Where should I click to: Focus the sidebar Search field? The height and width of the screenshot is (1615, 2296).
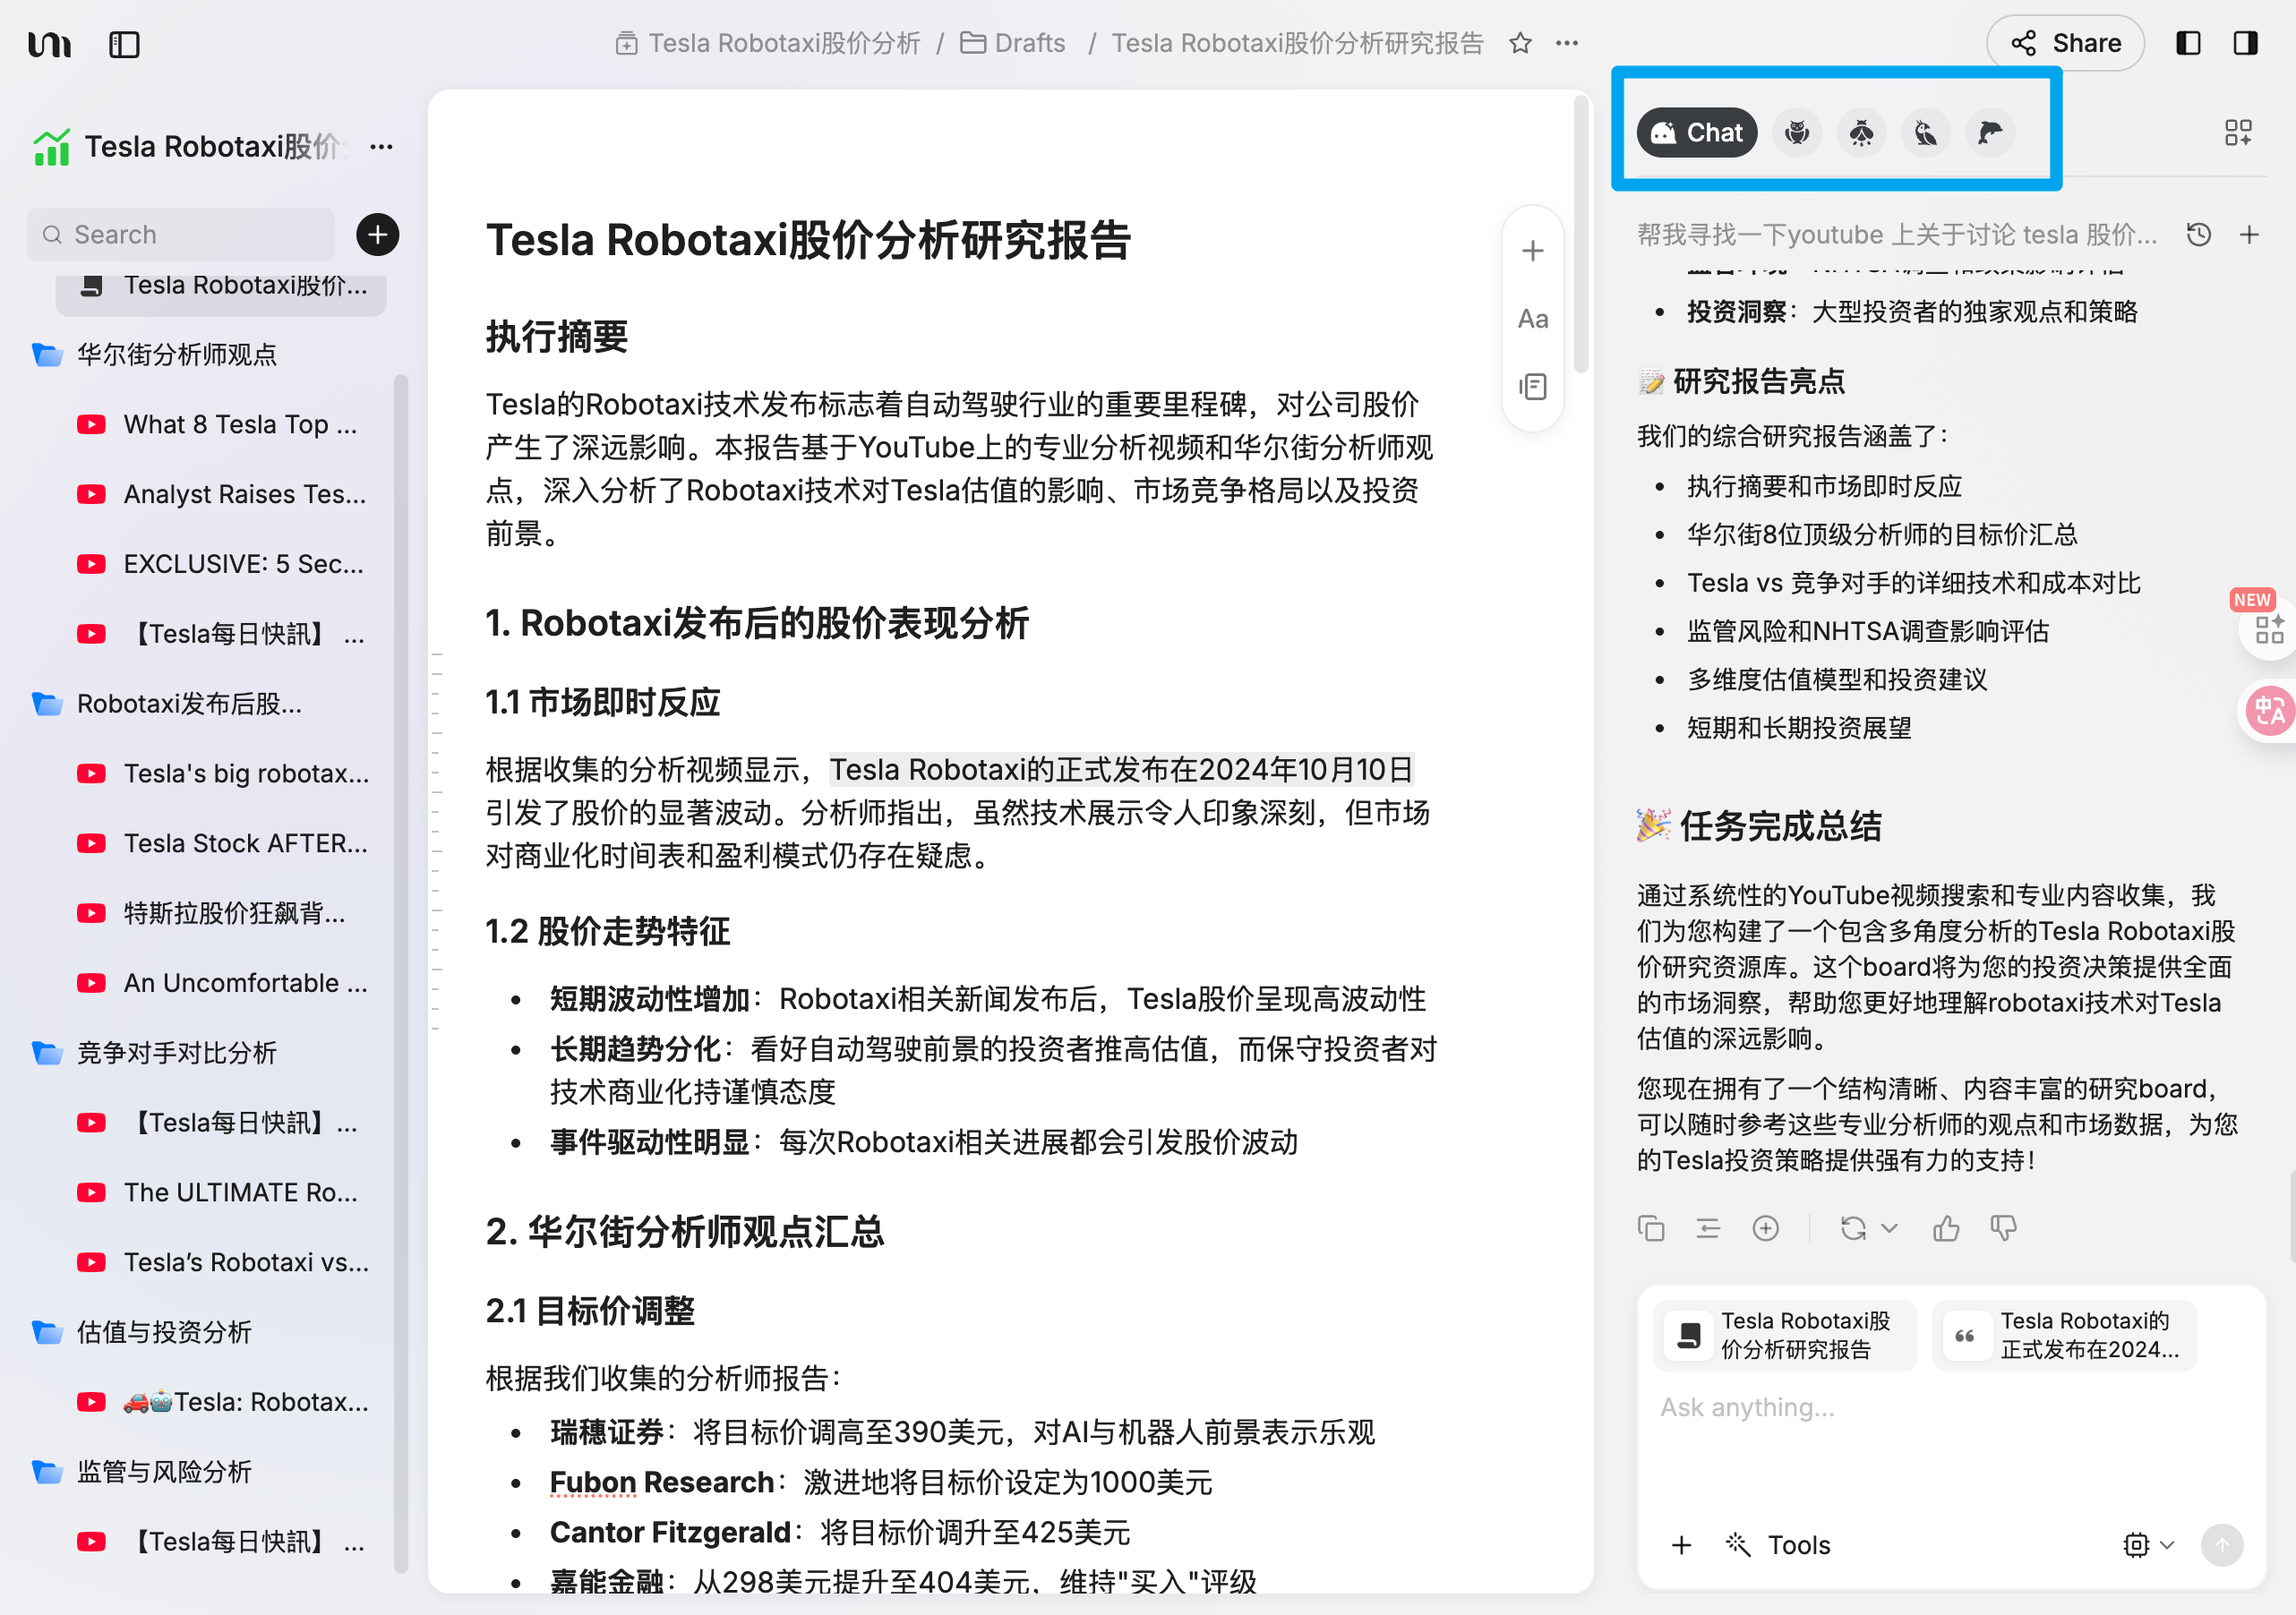(181, 235)
